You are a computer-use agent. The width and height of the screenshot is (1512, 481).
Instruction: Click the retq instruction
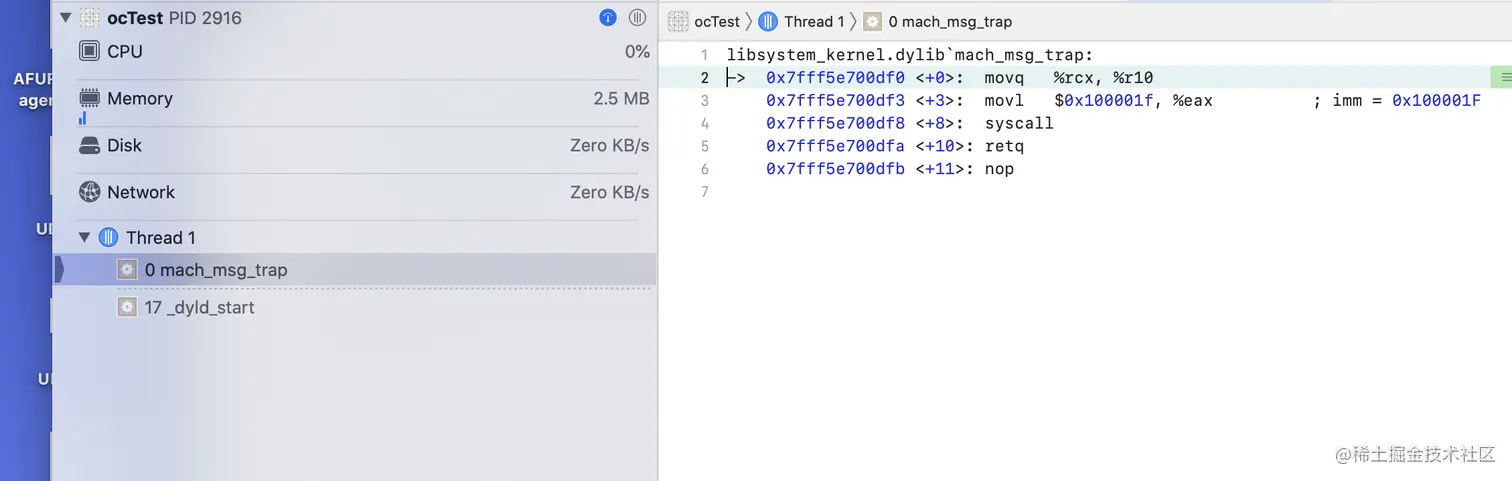(x=1004, y=147)
